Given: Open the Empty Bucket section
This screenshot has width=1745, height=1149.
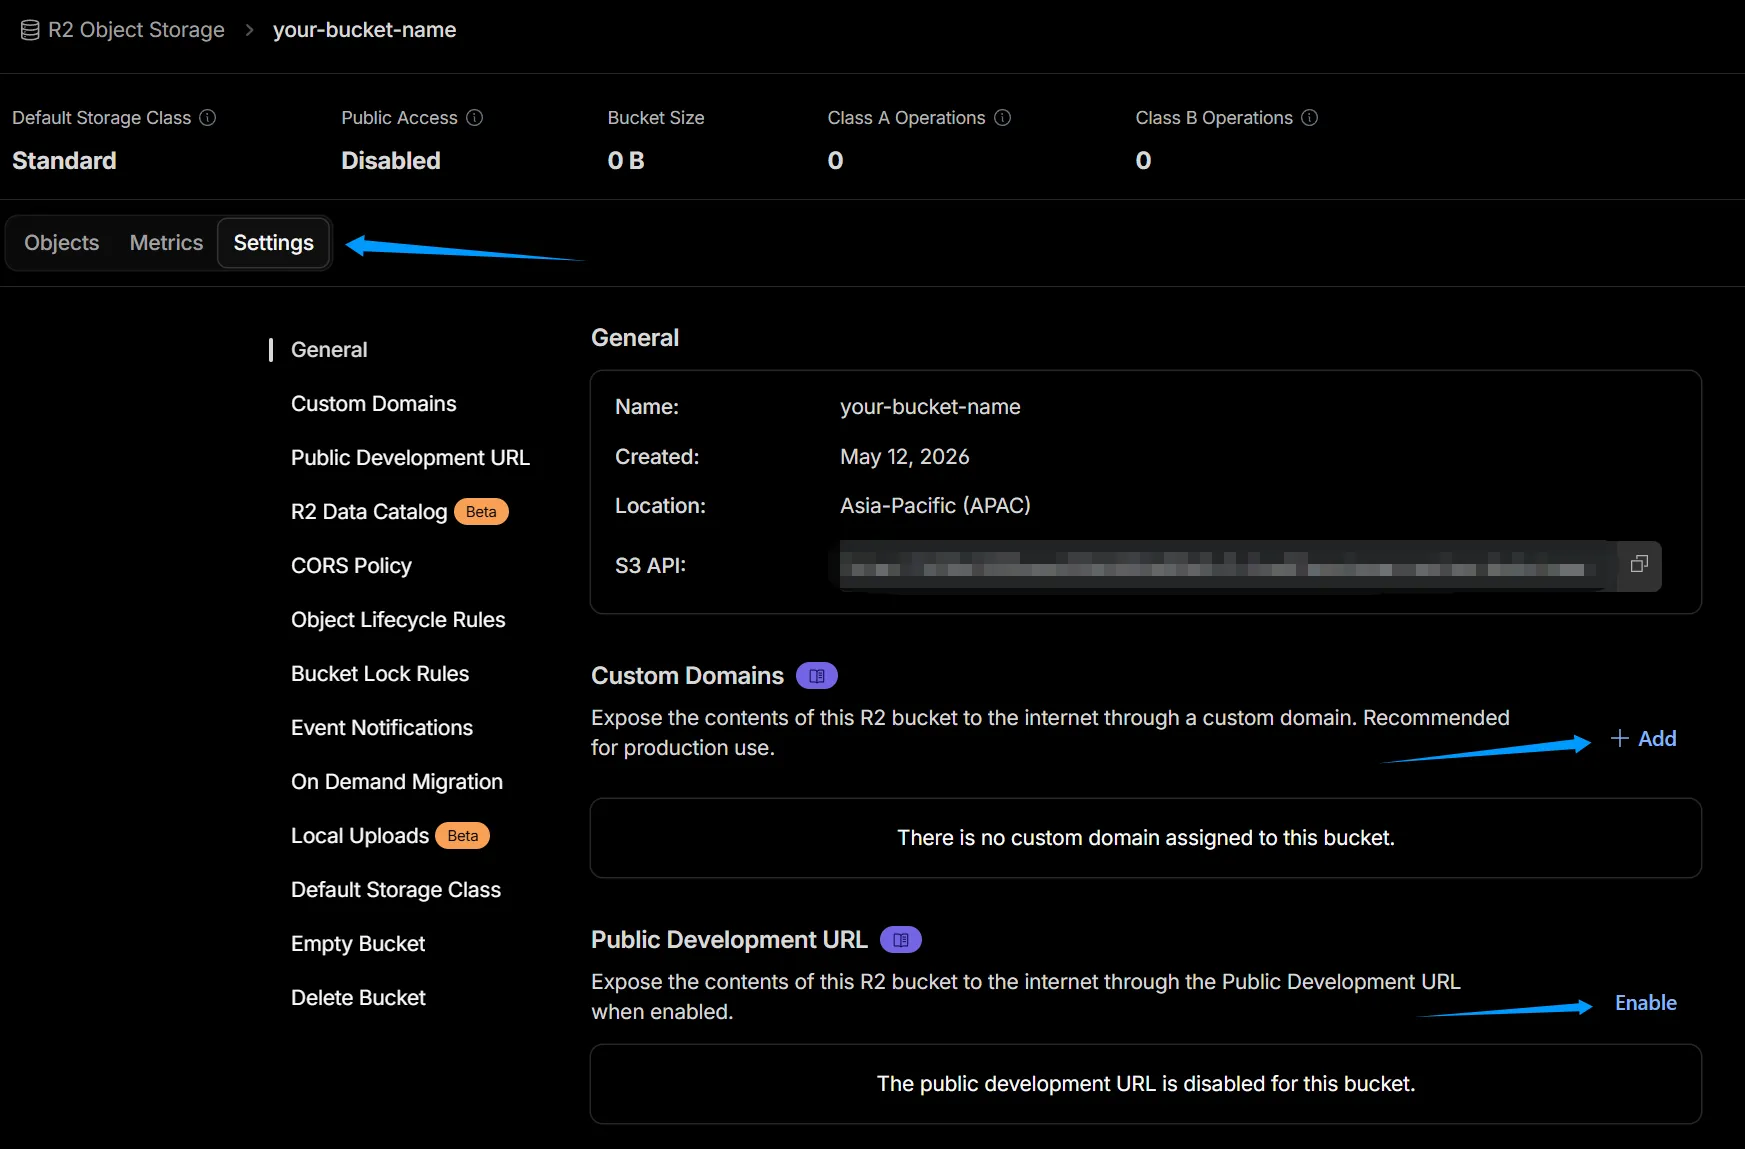Looking at the screenshot, I should pos(358,944).
